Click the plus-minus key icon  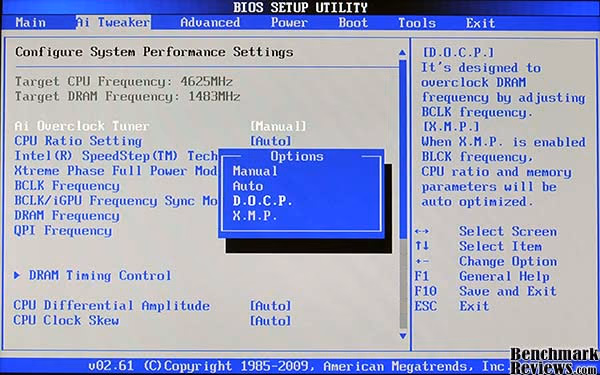[422, 261]
